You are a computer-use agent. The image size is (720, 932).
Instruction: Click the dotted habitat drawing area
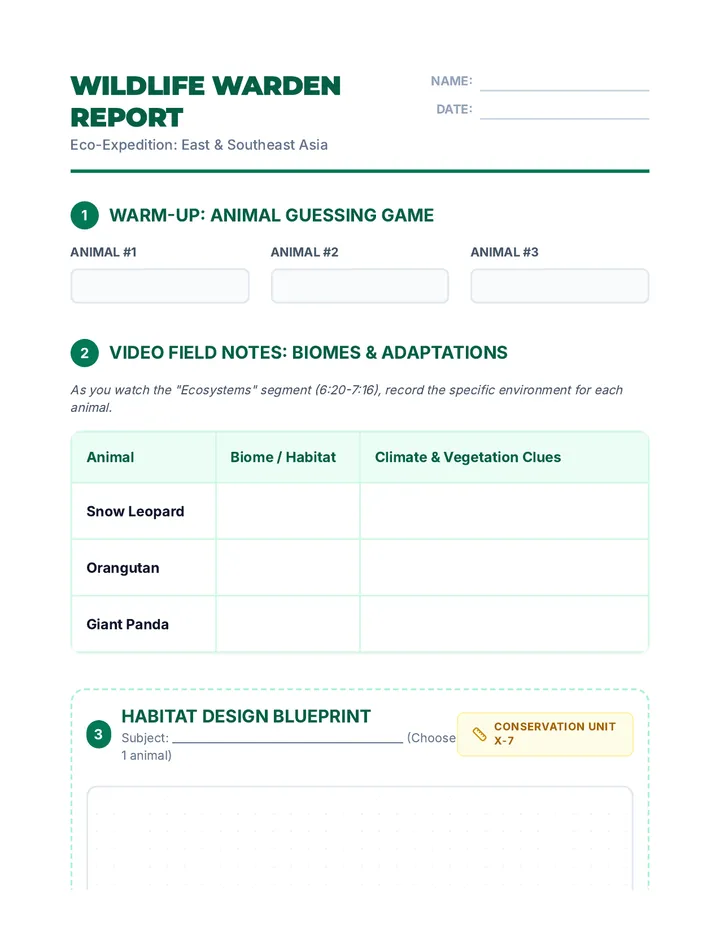point(360,838)
